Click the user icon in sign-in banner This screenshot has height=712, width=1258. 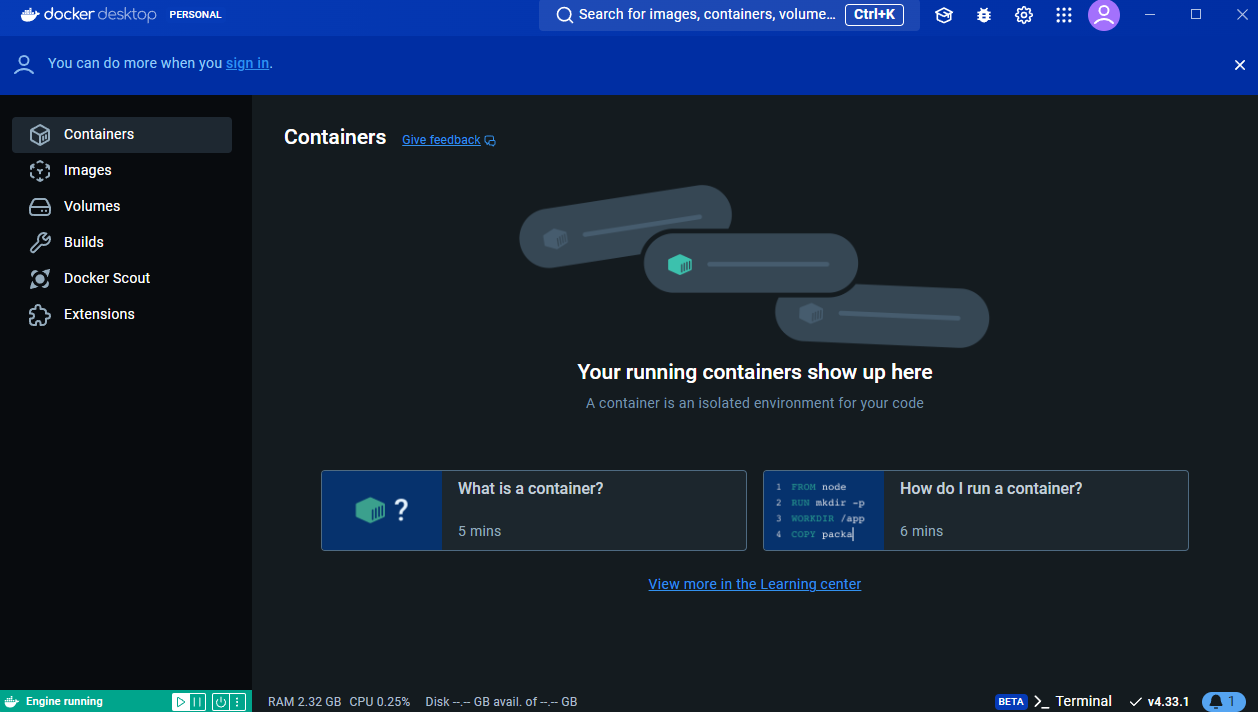24,65
